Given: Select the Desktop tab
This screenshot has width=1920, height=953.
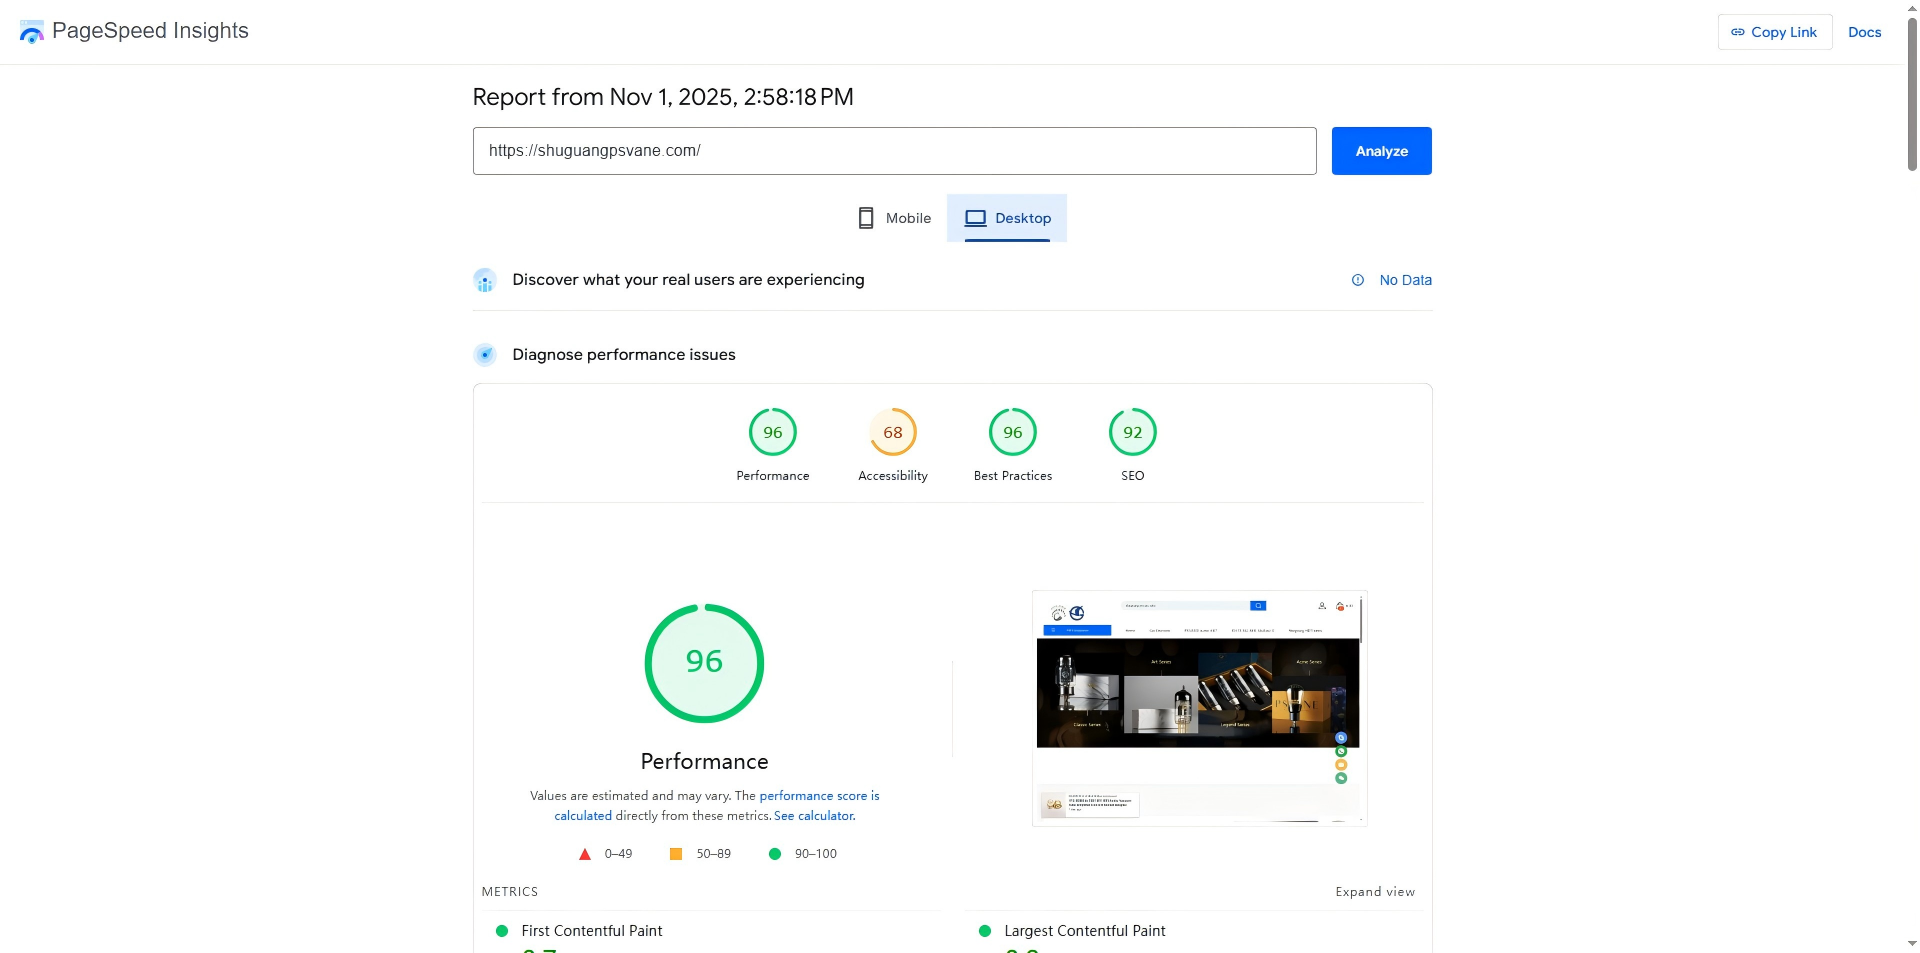Looking at the screenshot, I should click(x=1007, y=218).
